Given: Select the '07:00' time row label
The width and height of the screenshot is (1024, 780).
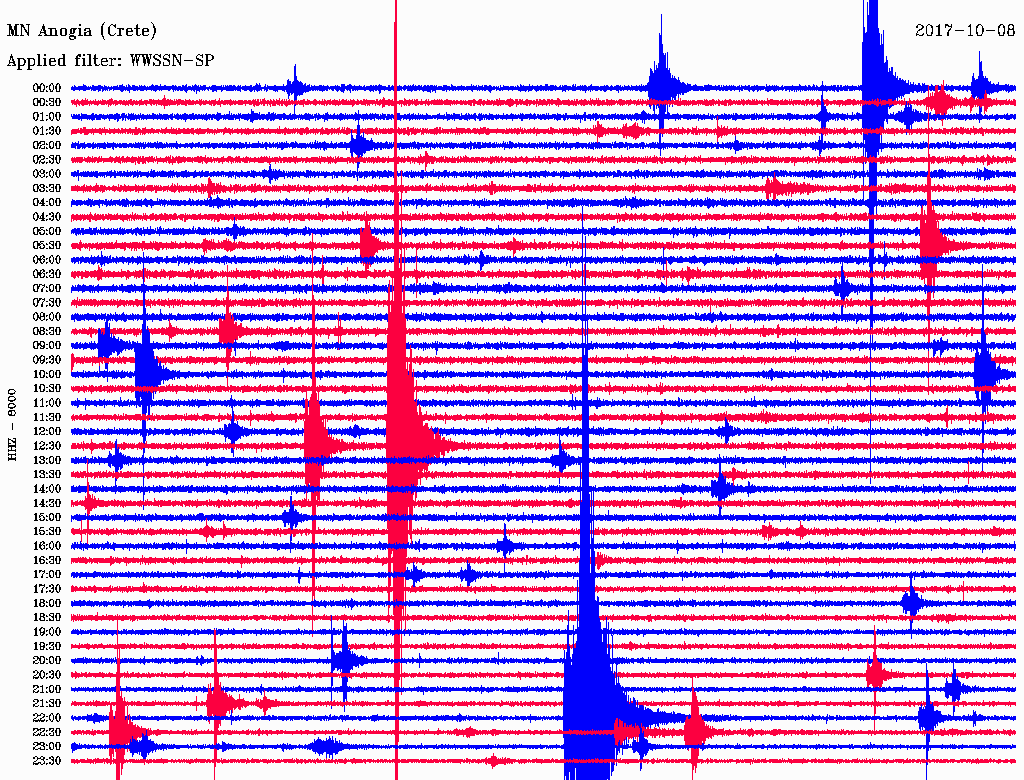Looking at the screenshot, I should 47,288.
